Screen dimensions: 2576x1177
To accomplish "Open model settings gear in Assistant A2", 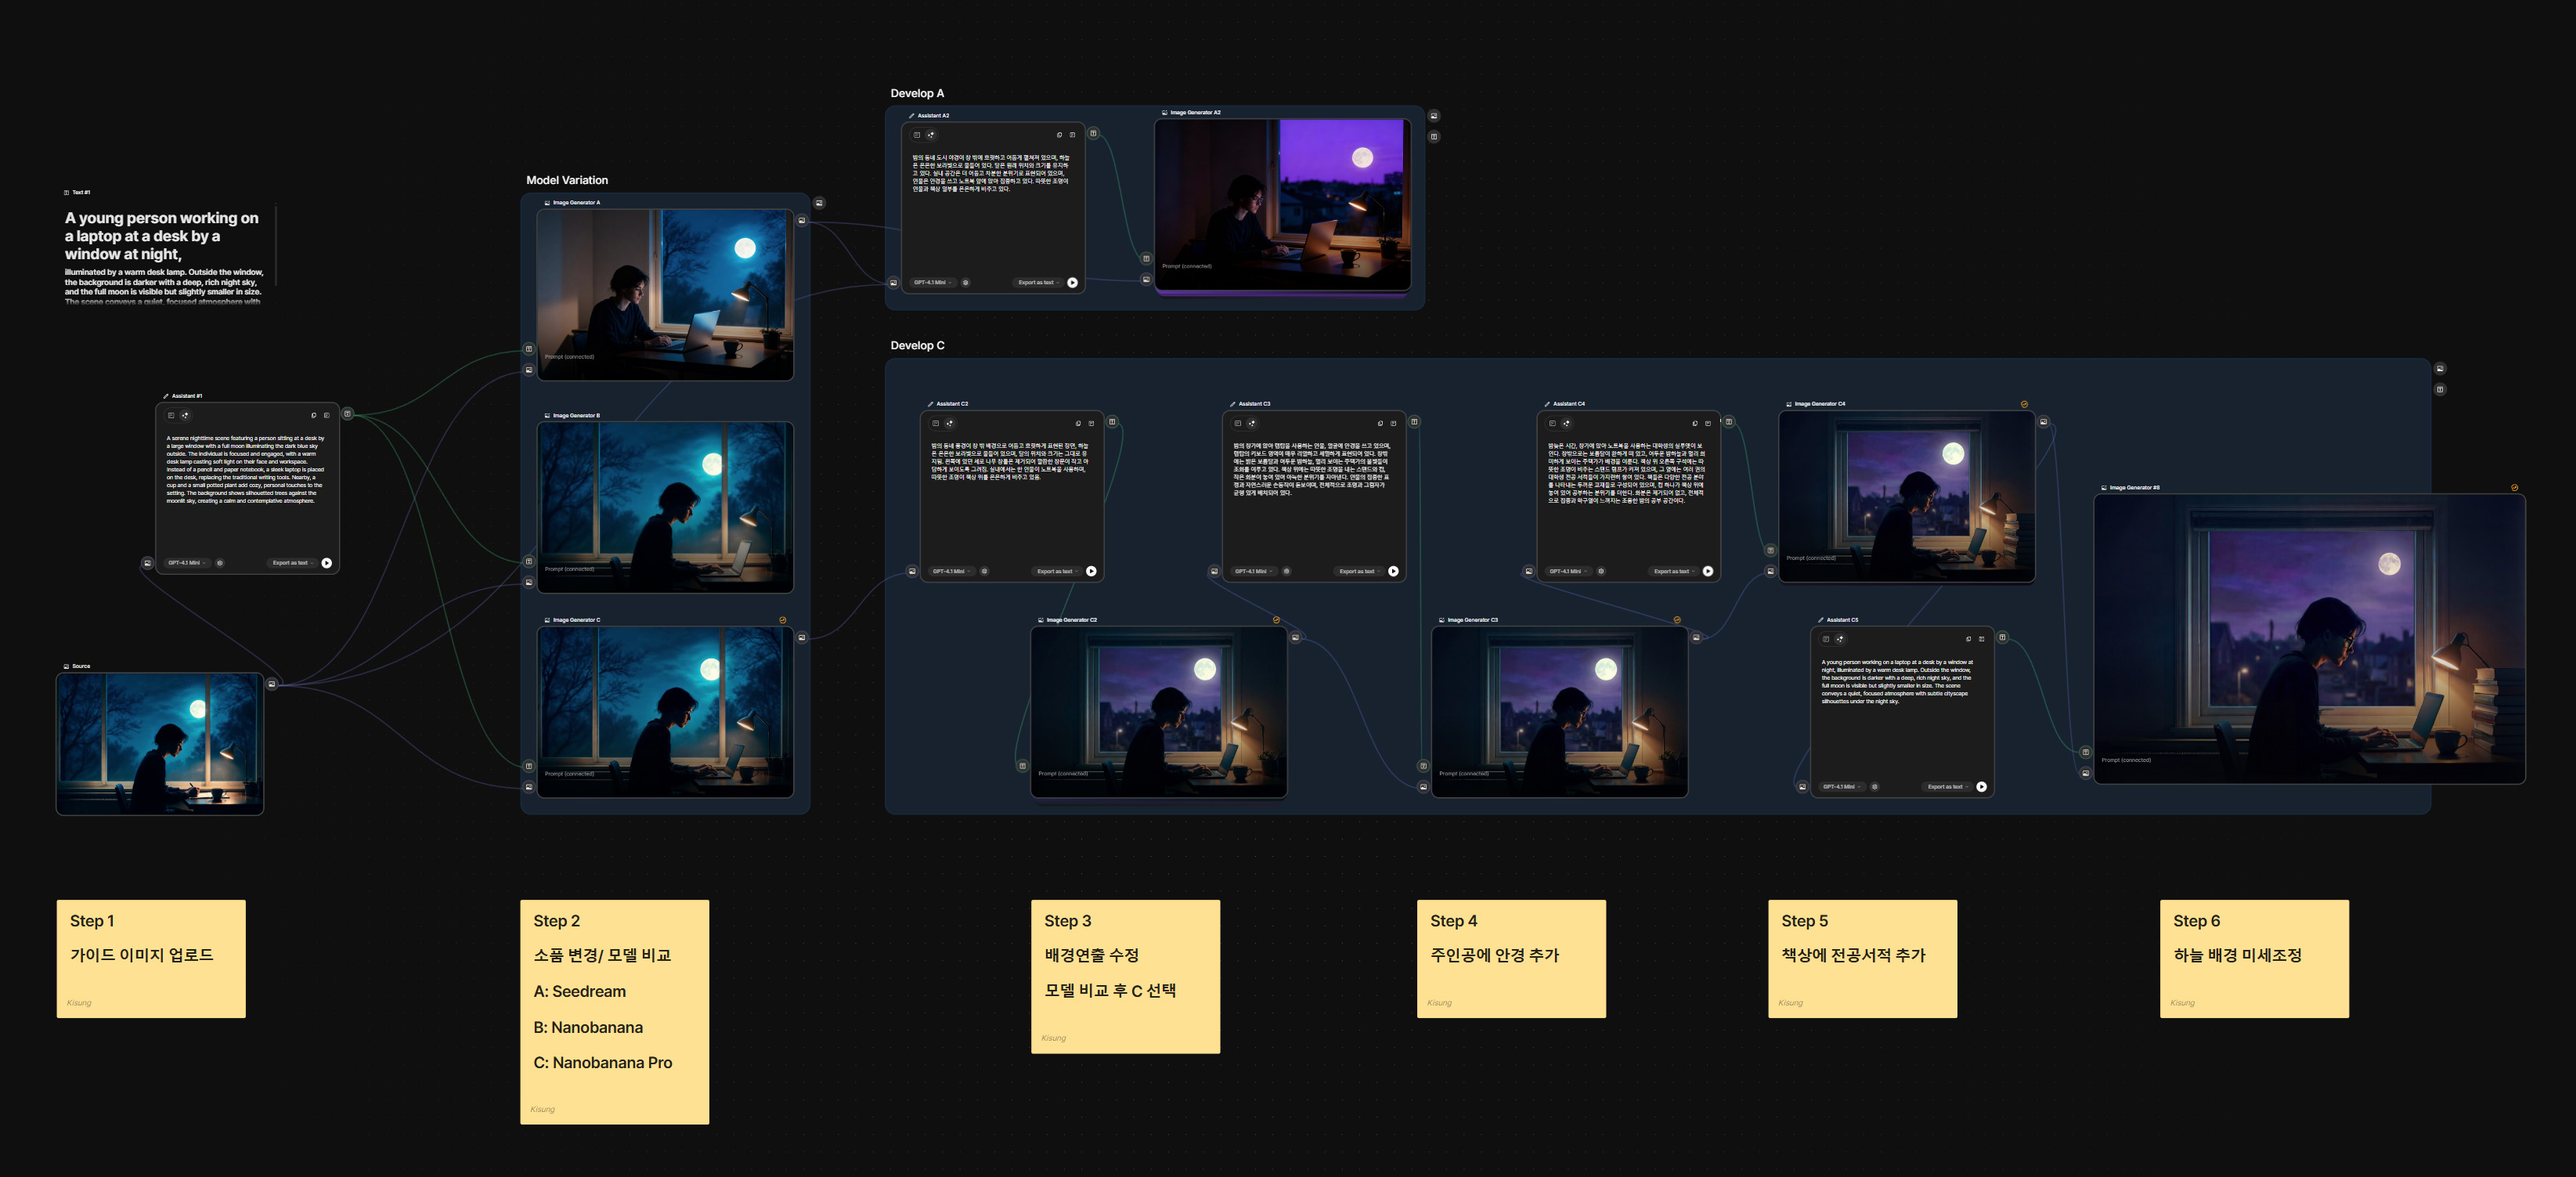I will 965,283.
